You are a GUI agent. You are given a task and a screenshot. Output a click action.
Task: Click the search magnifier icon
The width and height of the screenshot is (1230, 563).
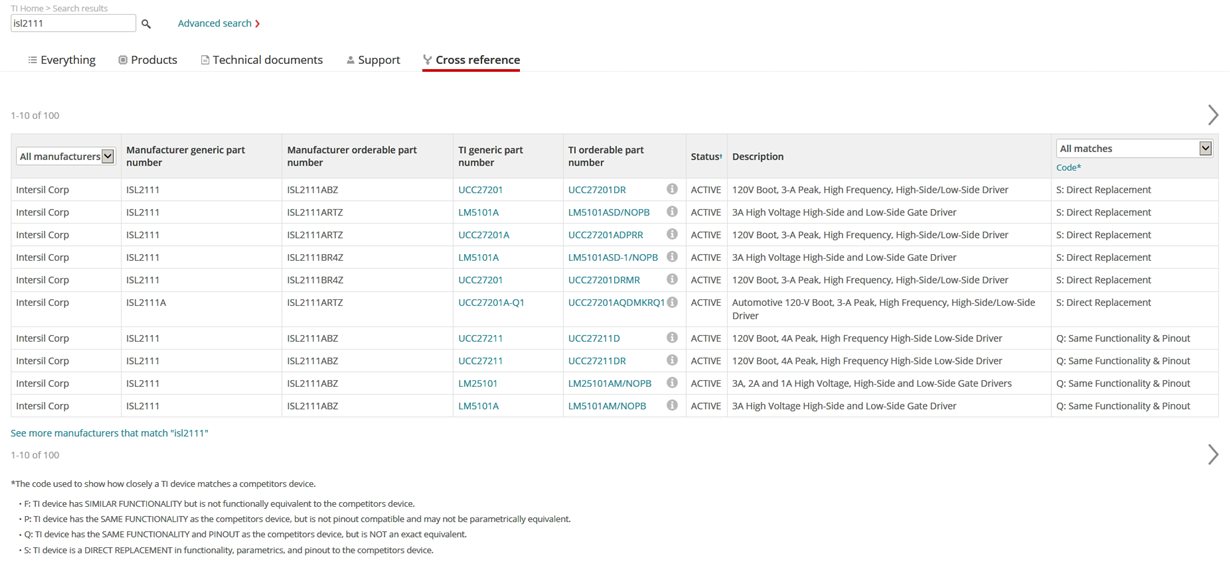[146, 23]
